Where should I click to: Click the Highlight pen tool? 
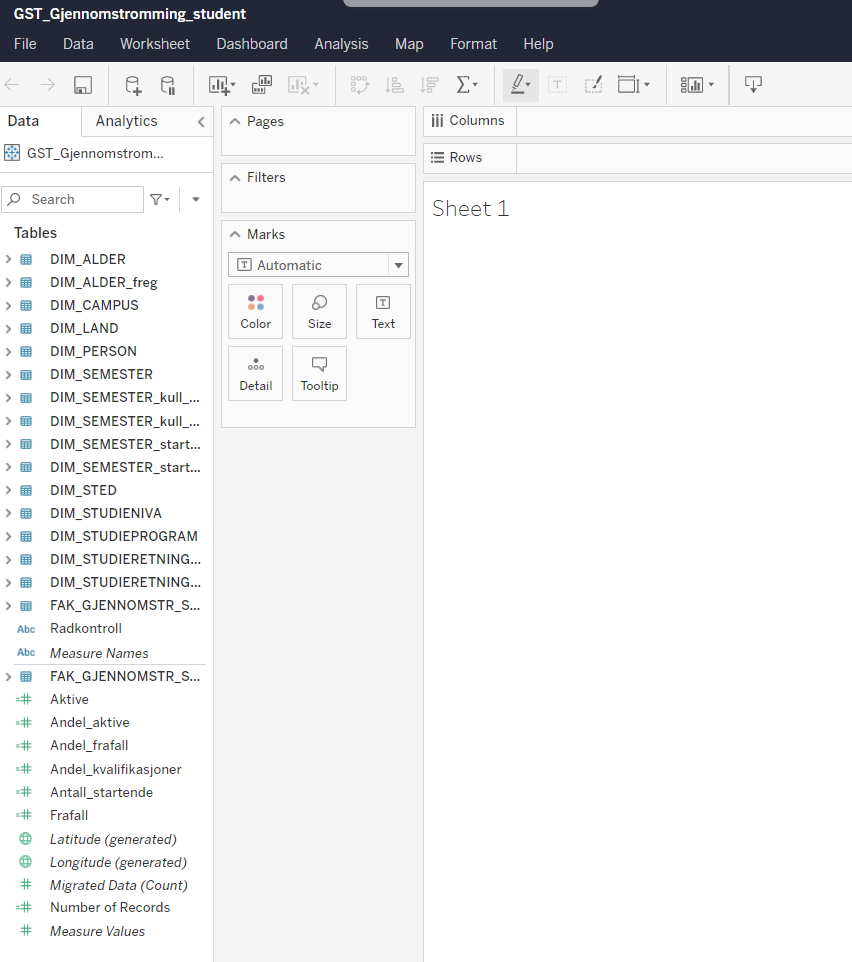[x=519, y=85]
